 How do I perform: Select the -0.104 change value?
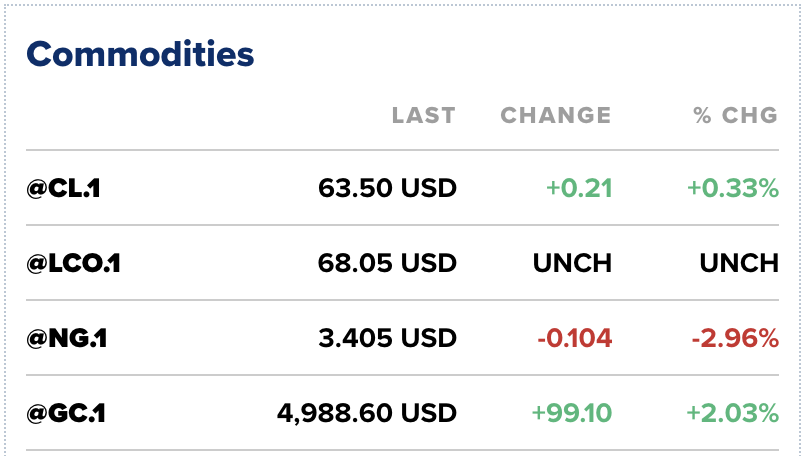pyautogui.click(x=574, y=338)
